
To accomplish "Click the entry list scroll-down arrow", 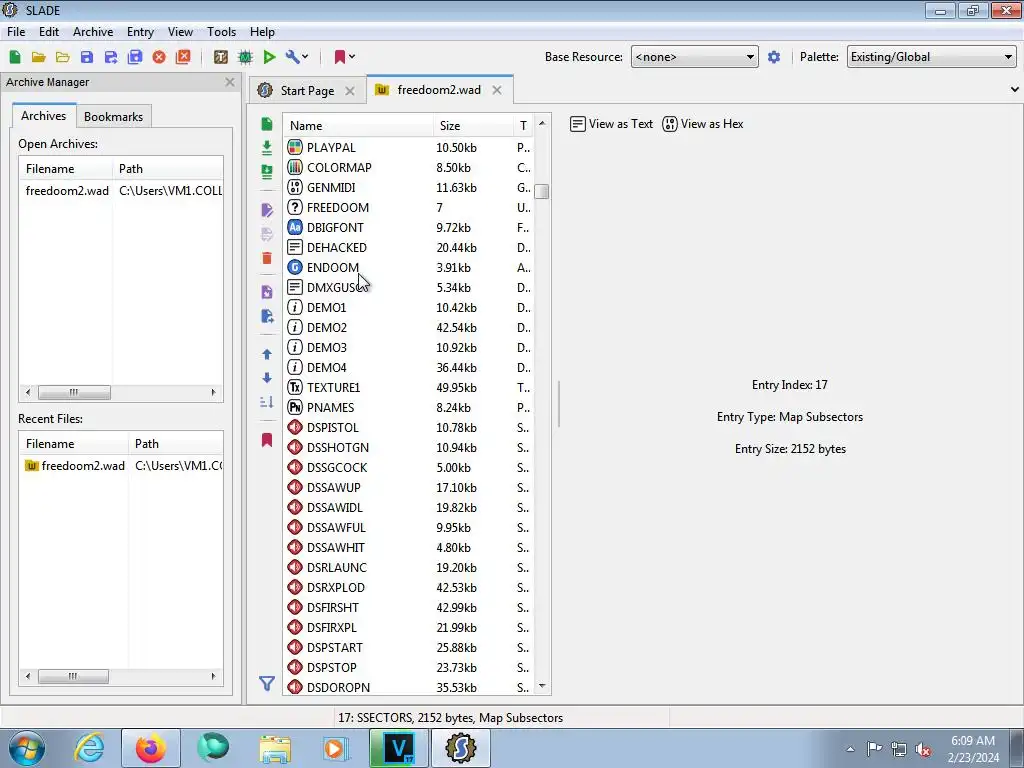I will point(541,686).
